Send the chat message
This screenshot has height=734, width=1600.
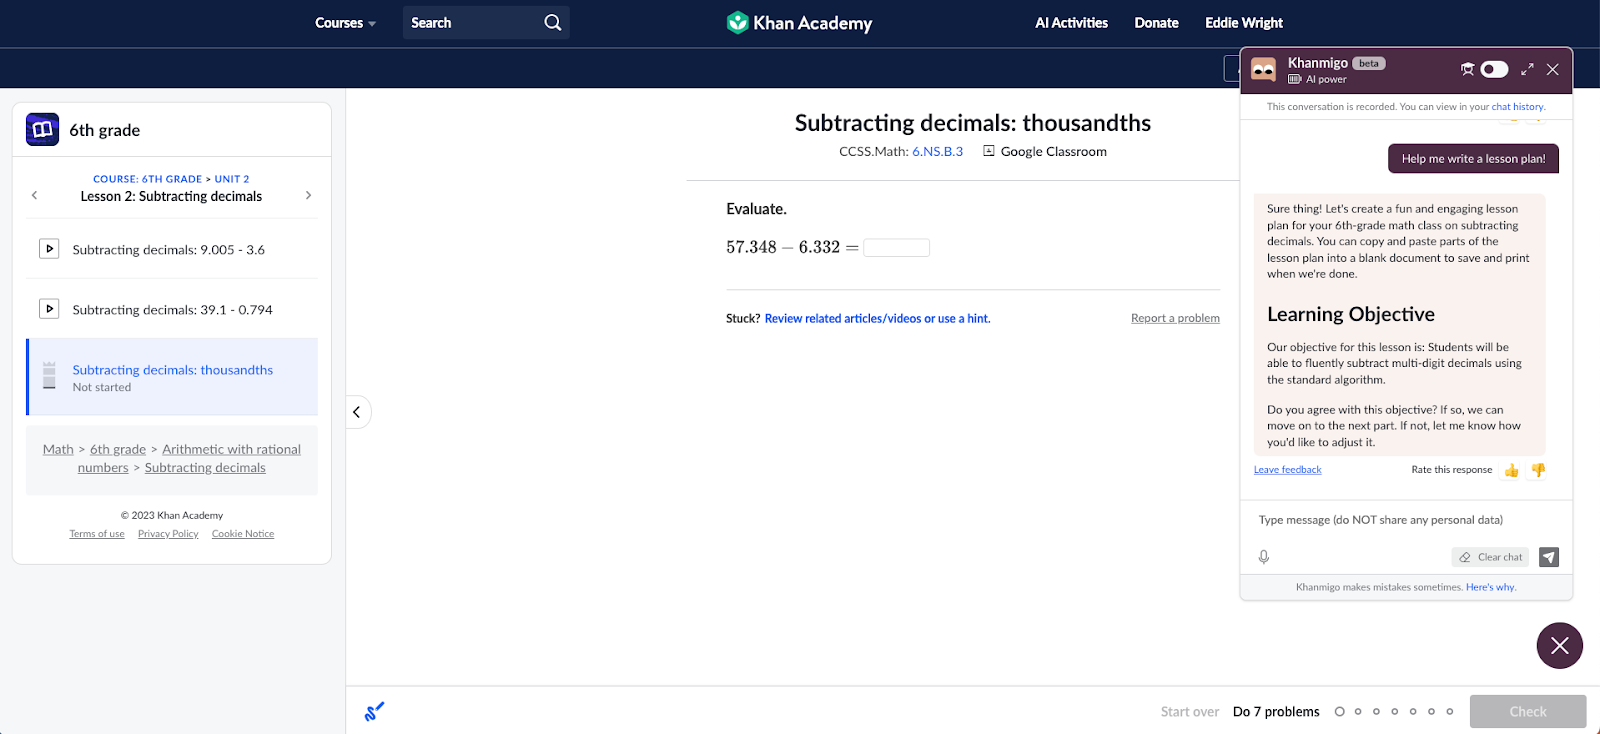(x=1549, y=557)
